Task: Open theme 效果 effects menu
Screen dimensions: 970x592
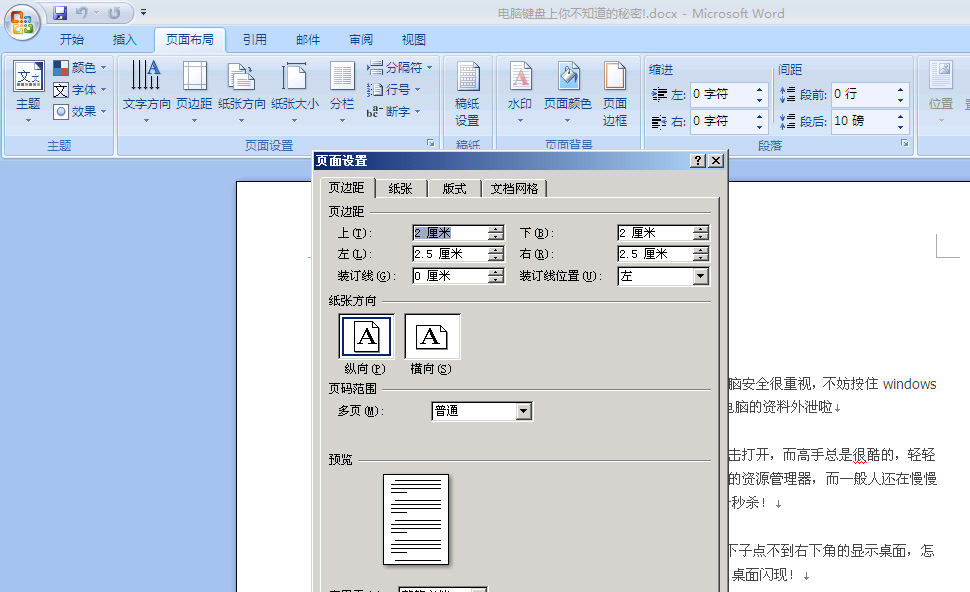Action: pos(80,111)
